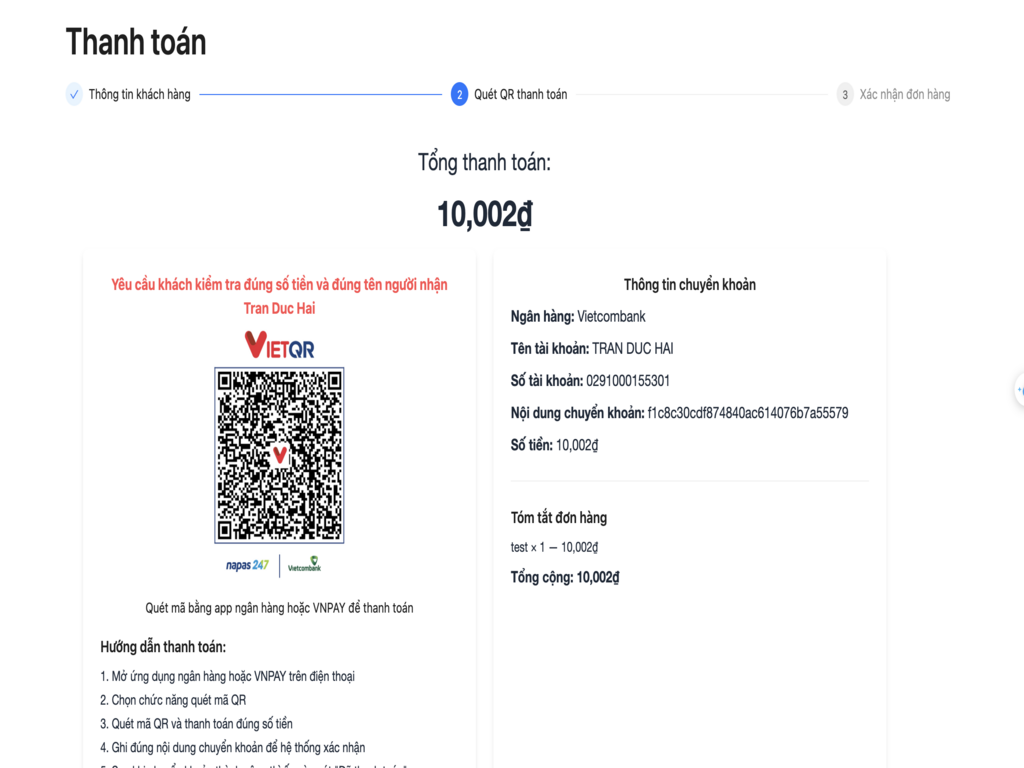Open the Xác nhận đơn hàng step
Image resolution: width=1024 pixels, height=768 pixels.
pos(904,95)
